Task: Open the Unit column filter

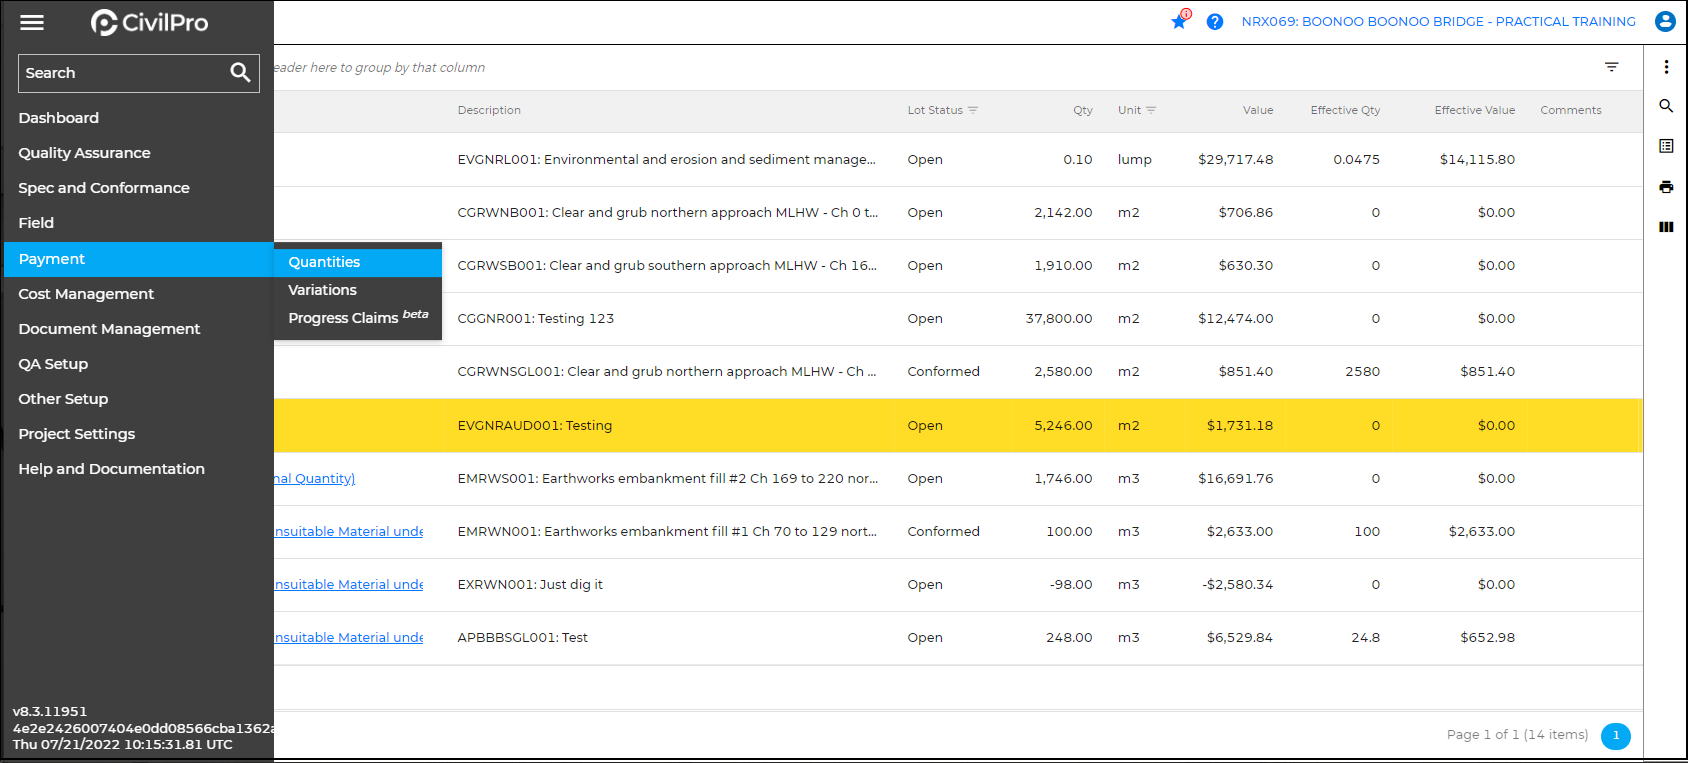Action: click(1151, 110)
